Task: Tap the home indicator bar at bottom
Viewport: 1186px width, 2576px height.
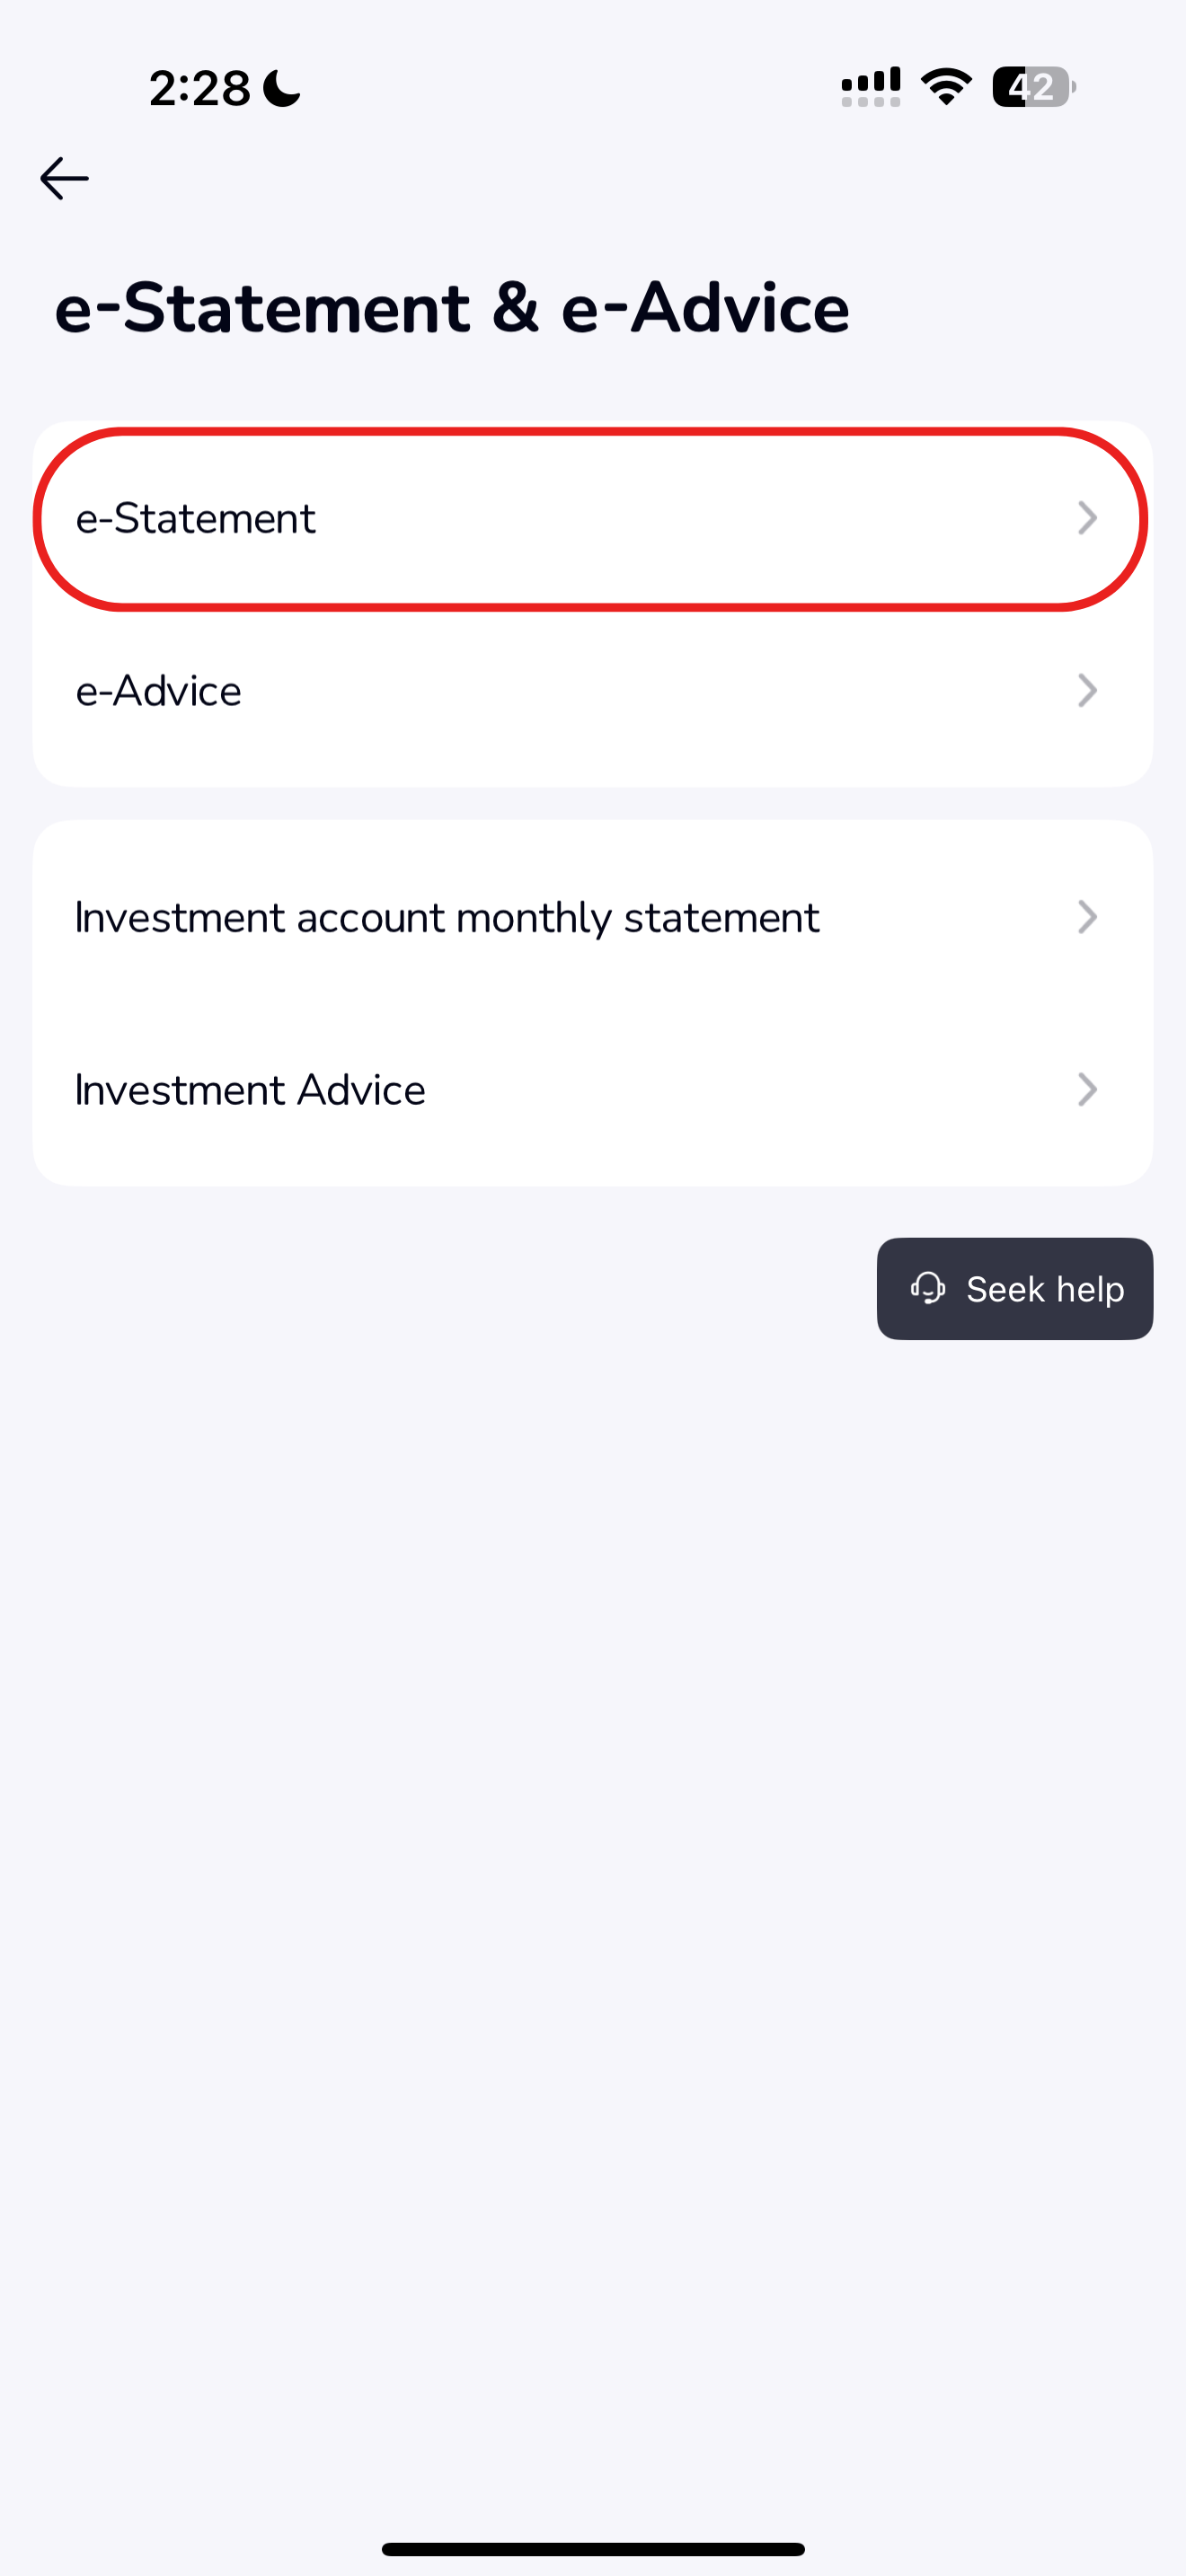Action: click(593, 2549)
